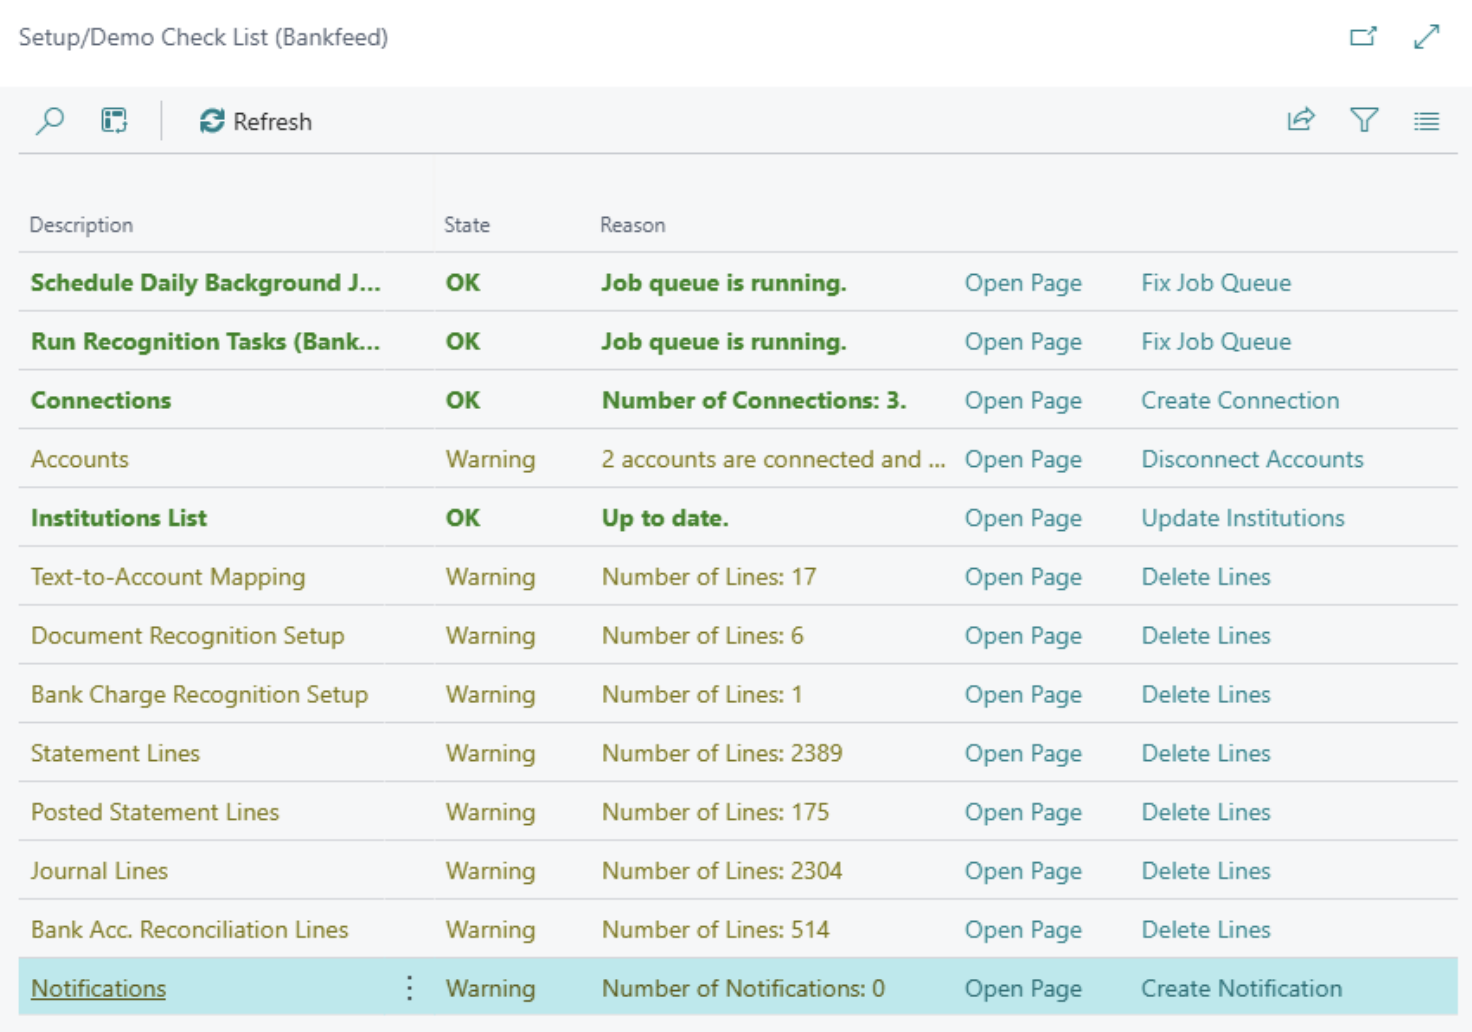This screenshot has height=1032, width=1472.
Task: Open the analysis view icon beside search
Action: (x=114, y=121)
